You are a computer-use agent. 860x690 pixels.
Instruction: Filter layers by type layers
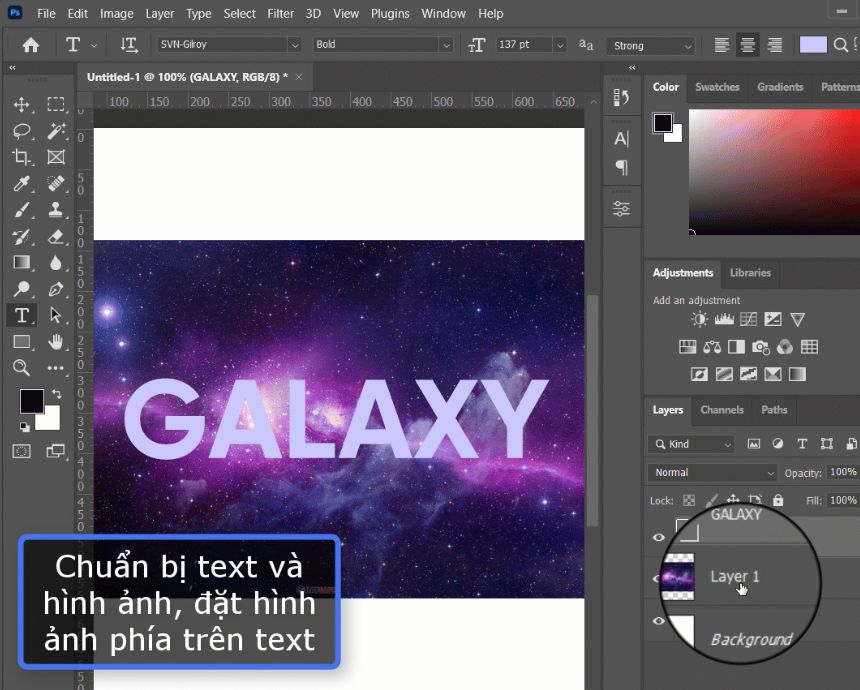(x=802, y=444)
